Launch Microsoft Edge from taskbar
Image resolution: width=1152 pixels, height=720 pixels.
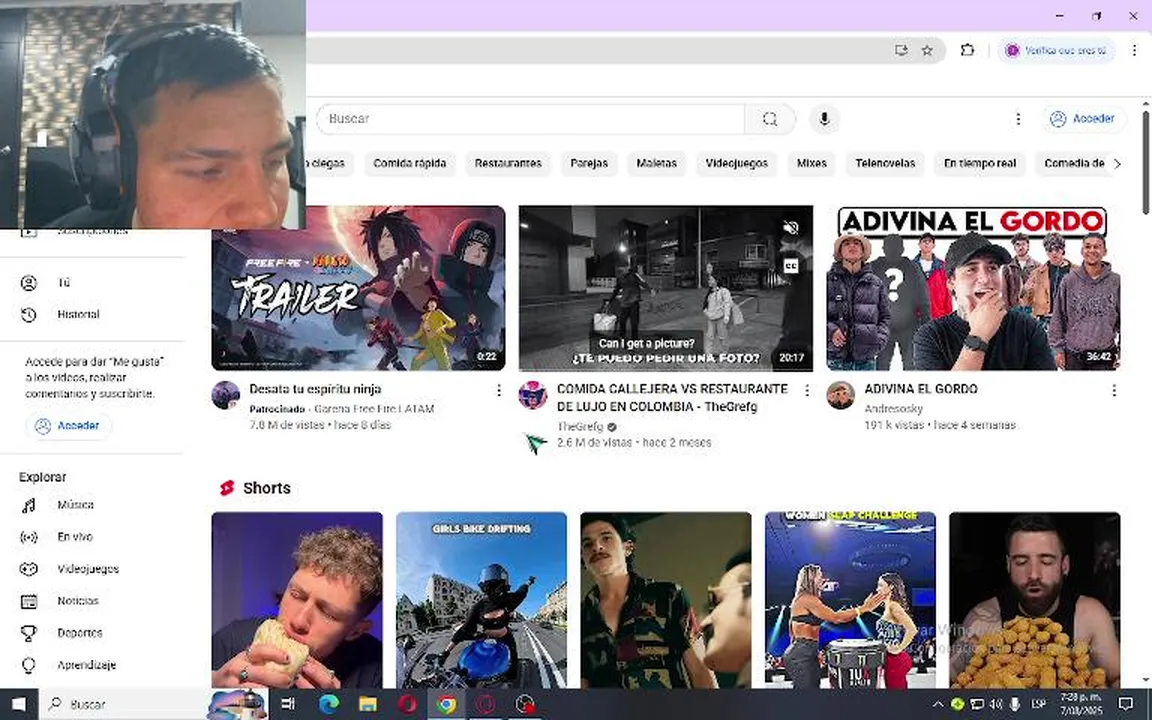pyautogui.click(x=328, y=705)
